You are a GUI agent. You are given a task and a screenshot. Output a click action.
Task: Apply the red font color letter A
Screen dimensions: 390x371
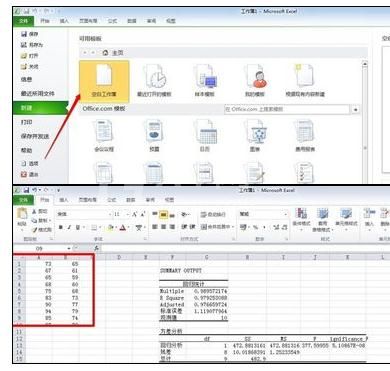(123, 228)
